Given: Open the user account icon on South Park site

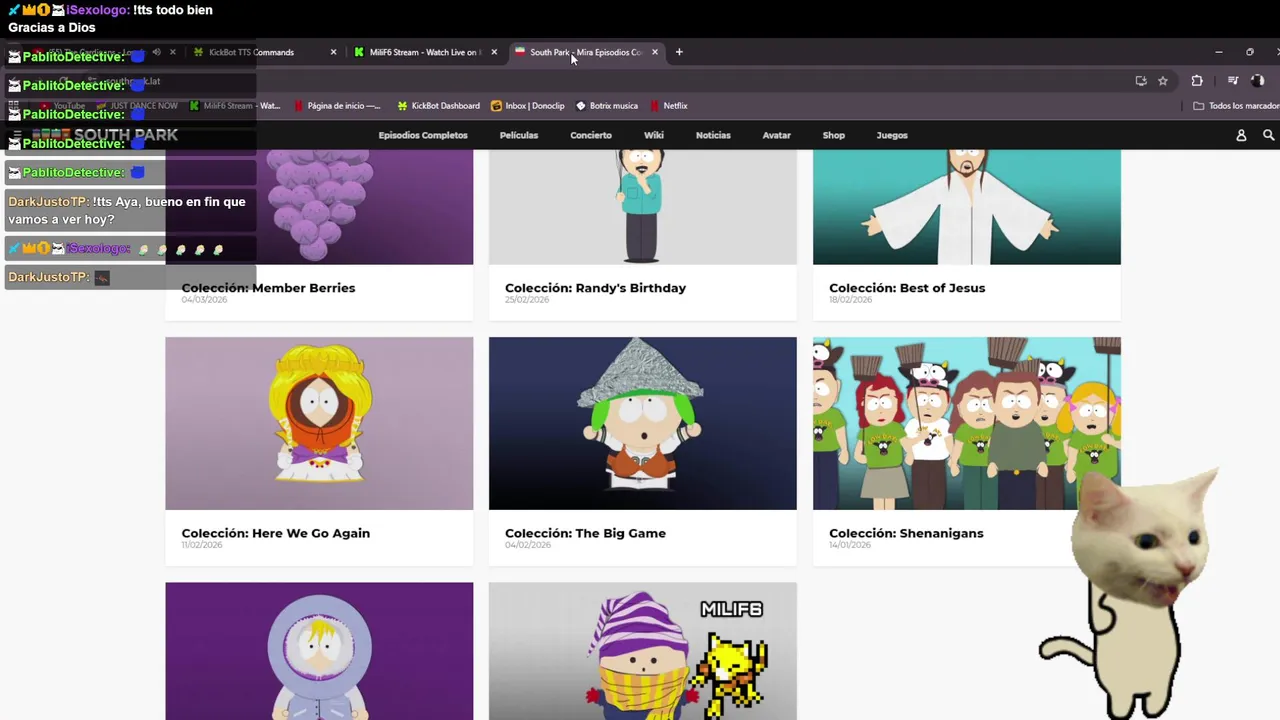Looking at the screenshot, I should (1241, 135).
